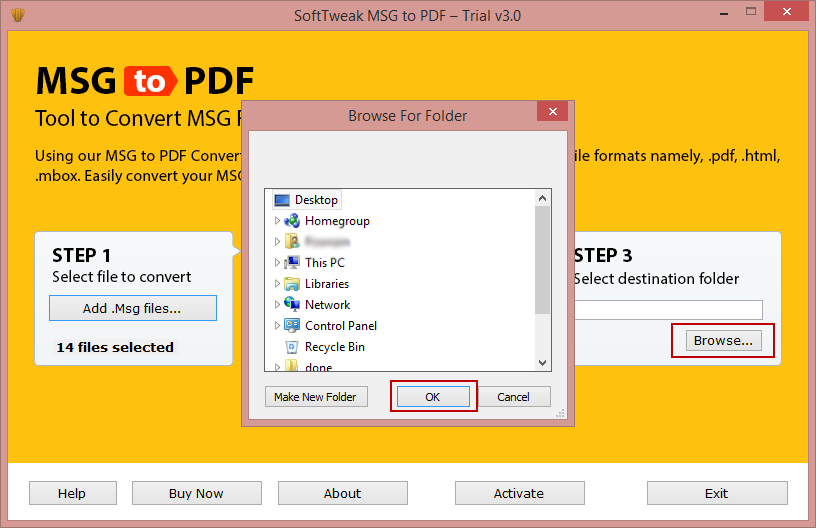Click the Activate button

[x=519, y=493]
